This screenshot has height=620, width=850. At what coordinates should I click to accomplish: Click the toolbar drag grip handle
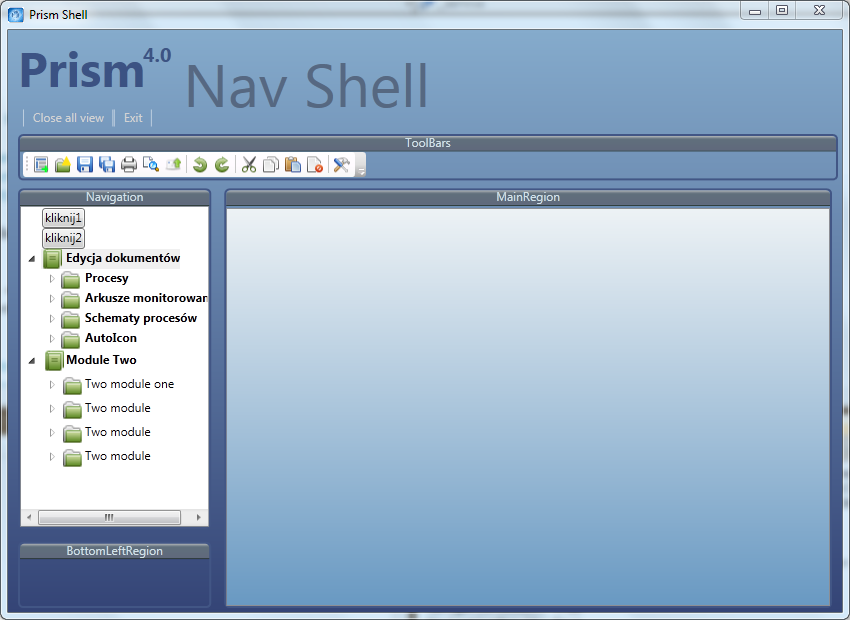coord(27,165)
